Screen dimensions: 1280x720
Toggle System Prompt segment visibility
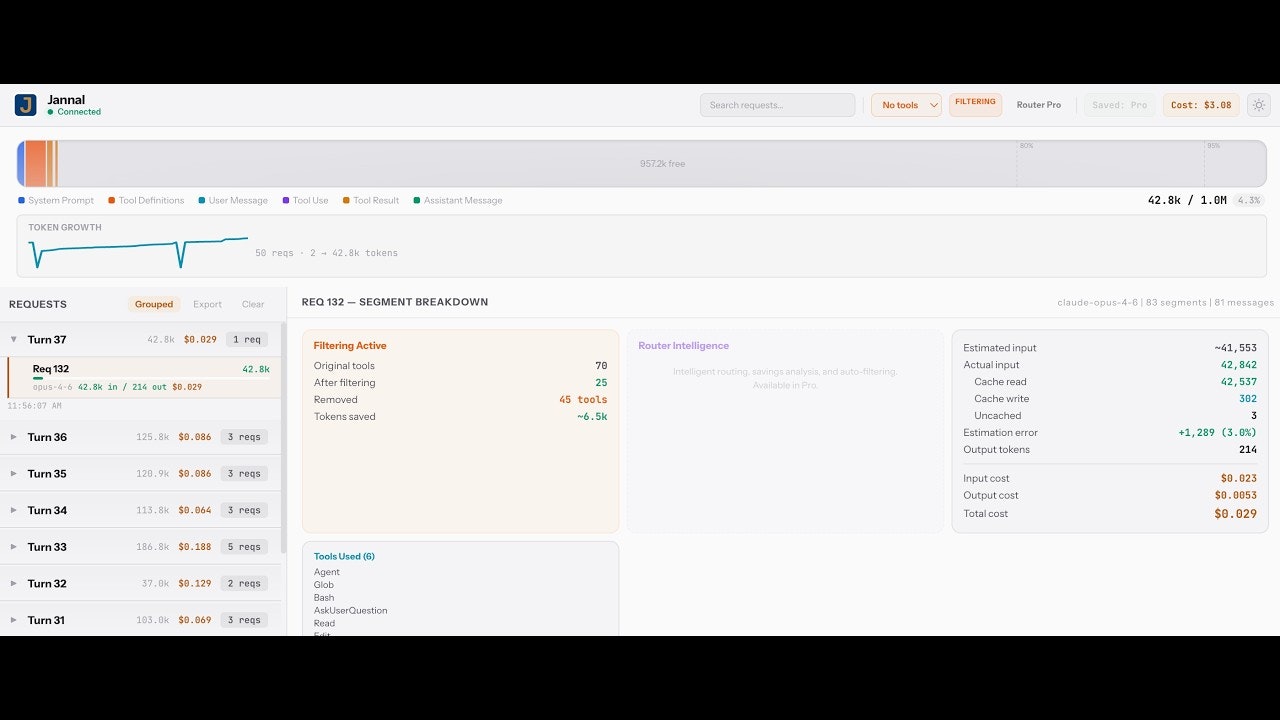tap(22, 200)
